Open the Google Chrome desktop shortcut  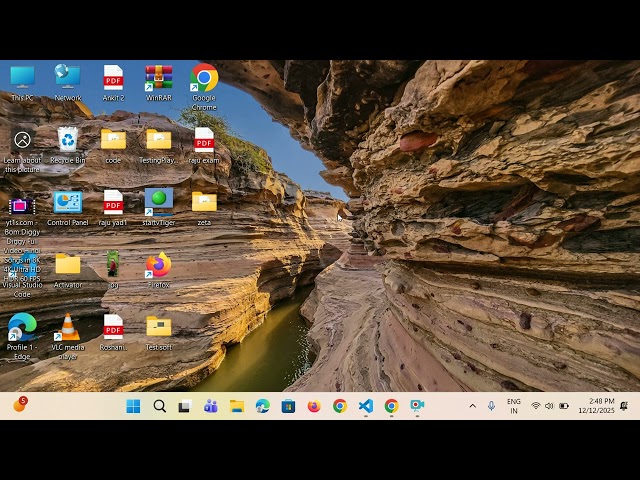click(204, 78)
